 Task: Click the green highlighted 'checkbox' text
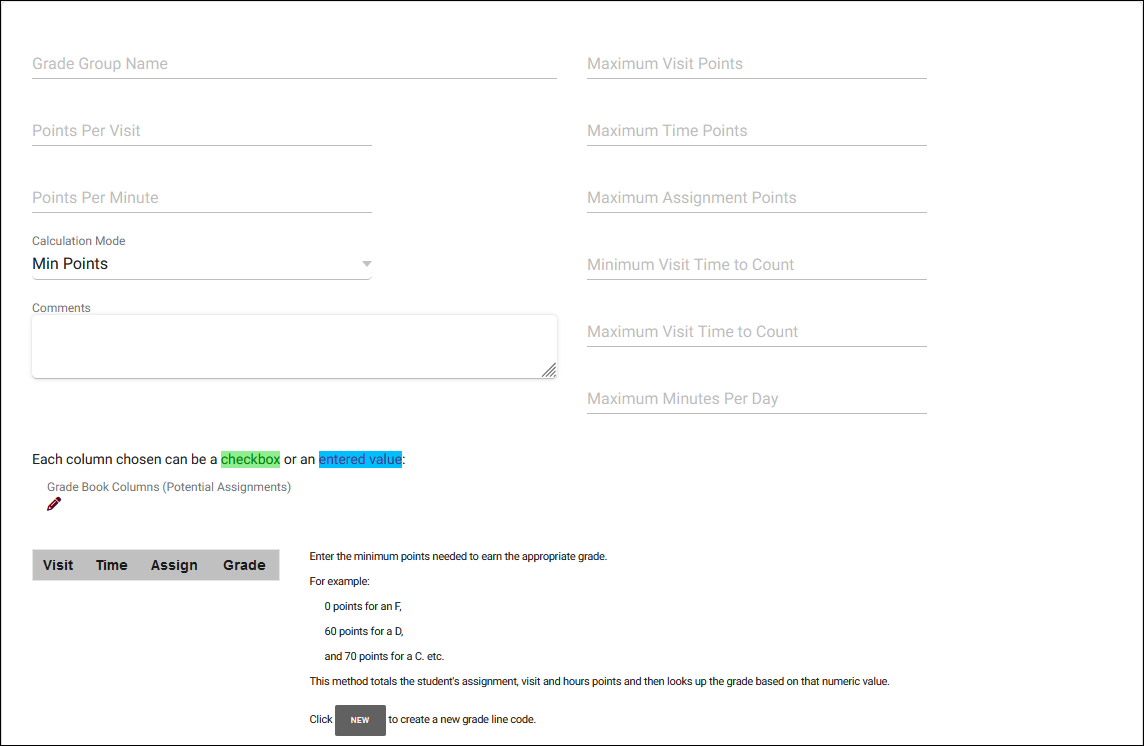pos(250,459)
